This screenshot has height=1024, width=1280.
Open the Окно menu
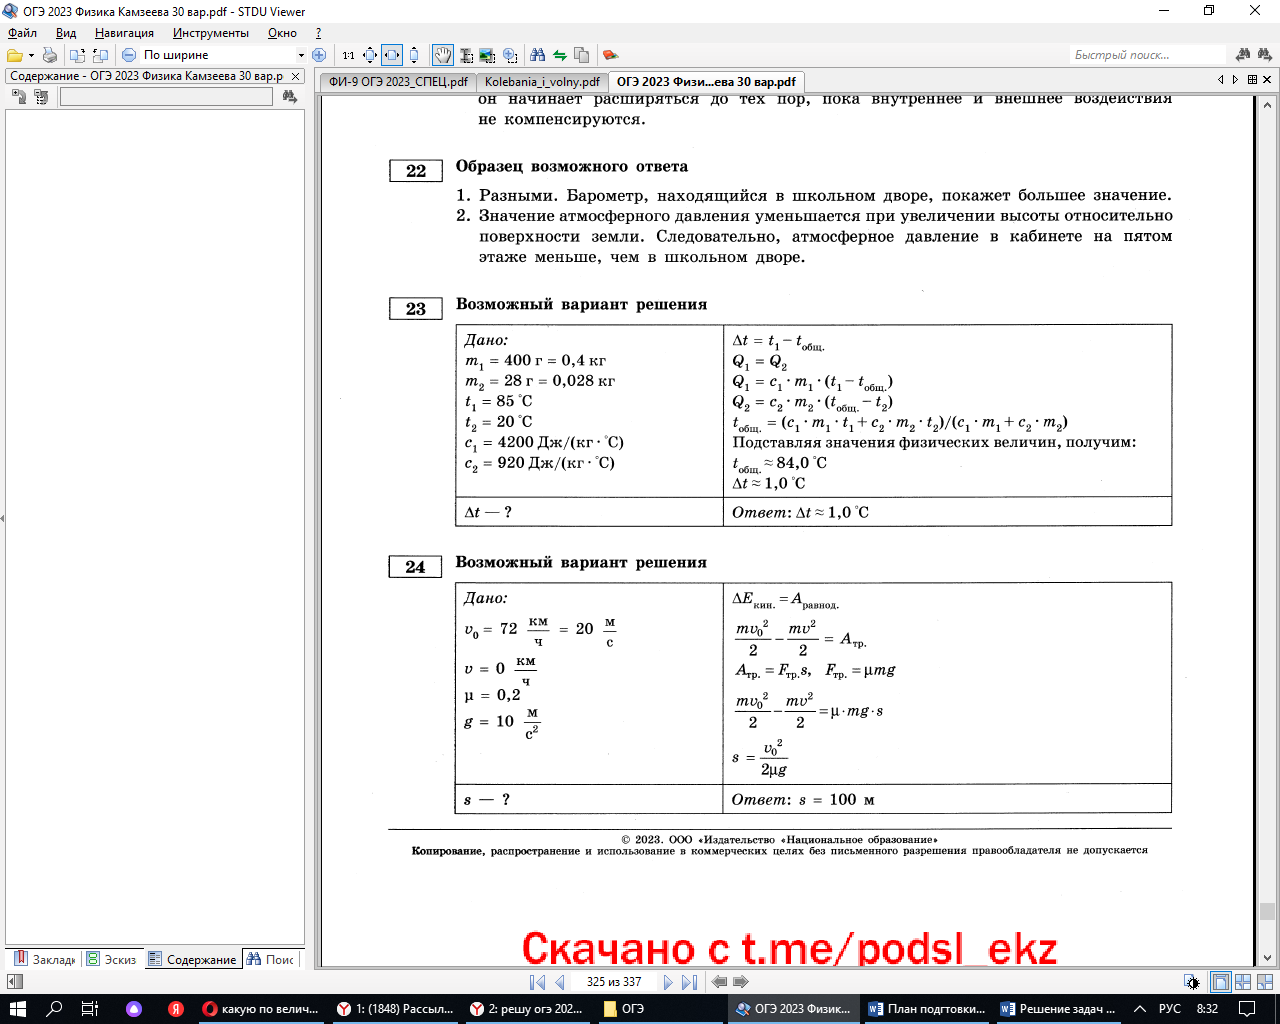(x=282, y=33)
